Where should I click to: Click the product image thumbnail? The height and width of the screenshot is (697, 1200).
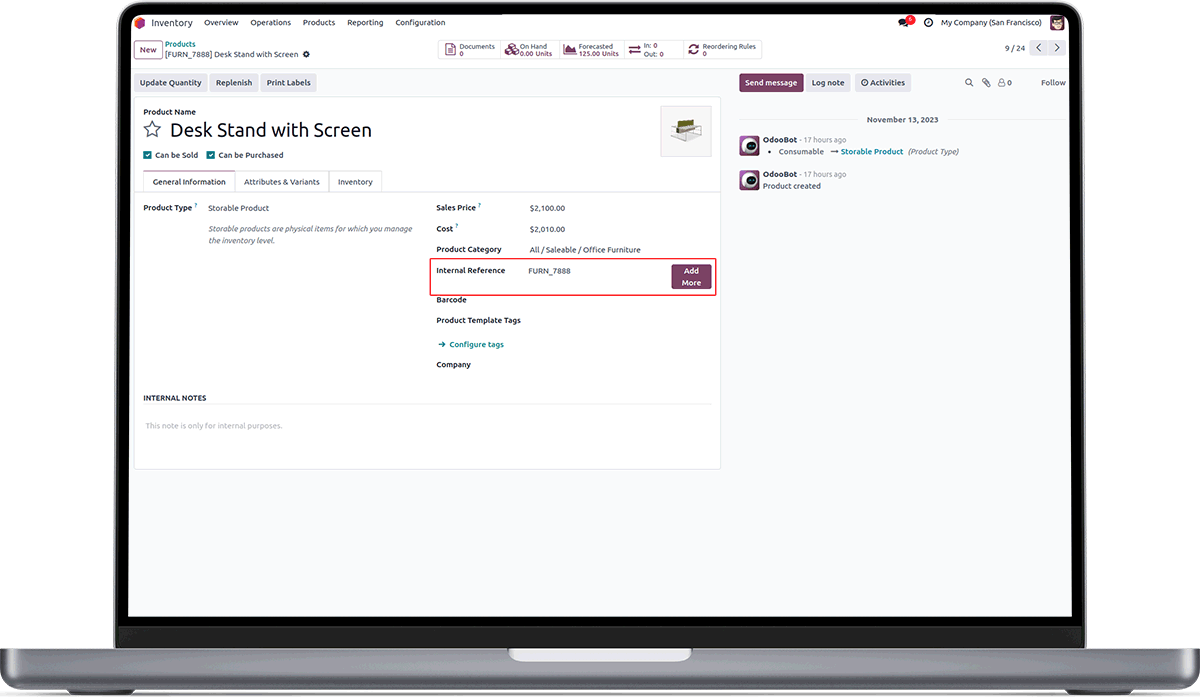pos(686,131)
